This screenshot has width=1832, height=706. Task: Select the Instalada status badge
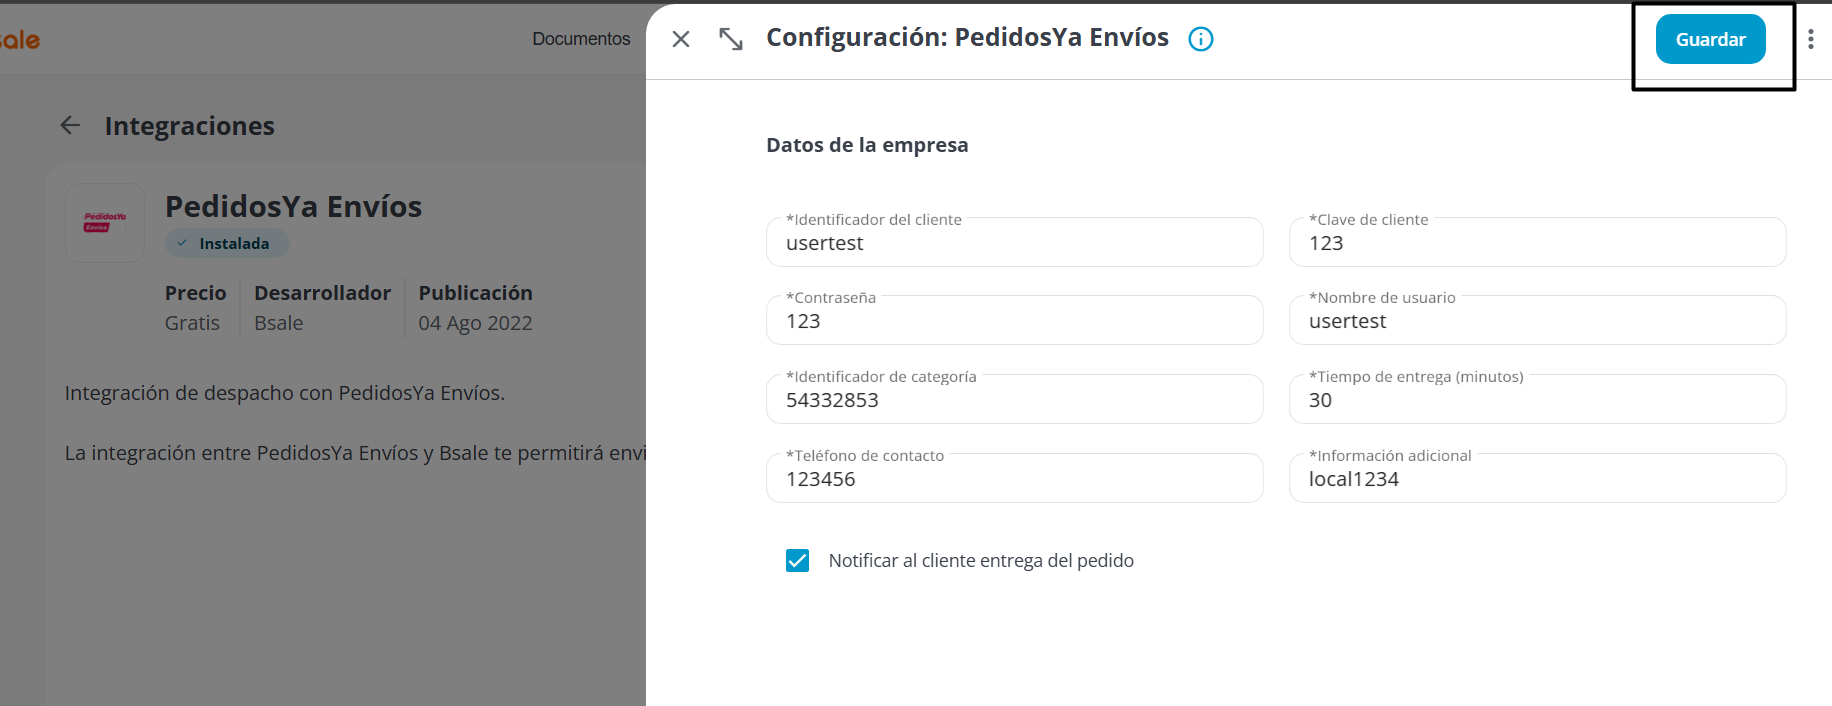(x=227, y=243)
